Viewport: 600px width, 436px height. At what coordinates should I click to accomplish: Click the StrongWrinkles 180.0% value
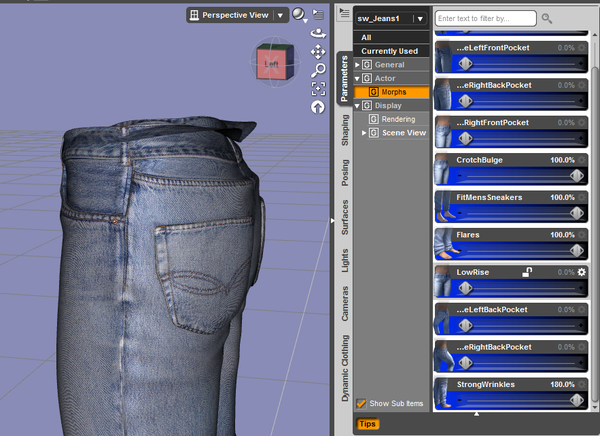[562, 384]
